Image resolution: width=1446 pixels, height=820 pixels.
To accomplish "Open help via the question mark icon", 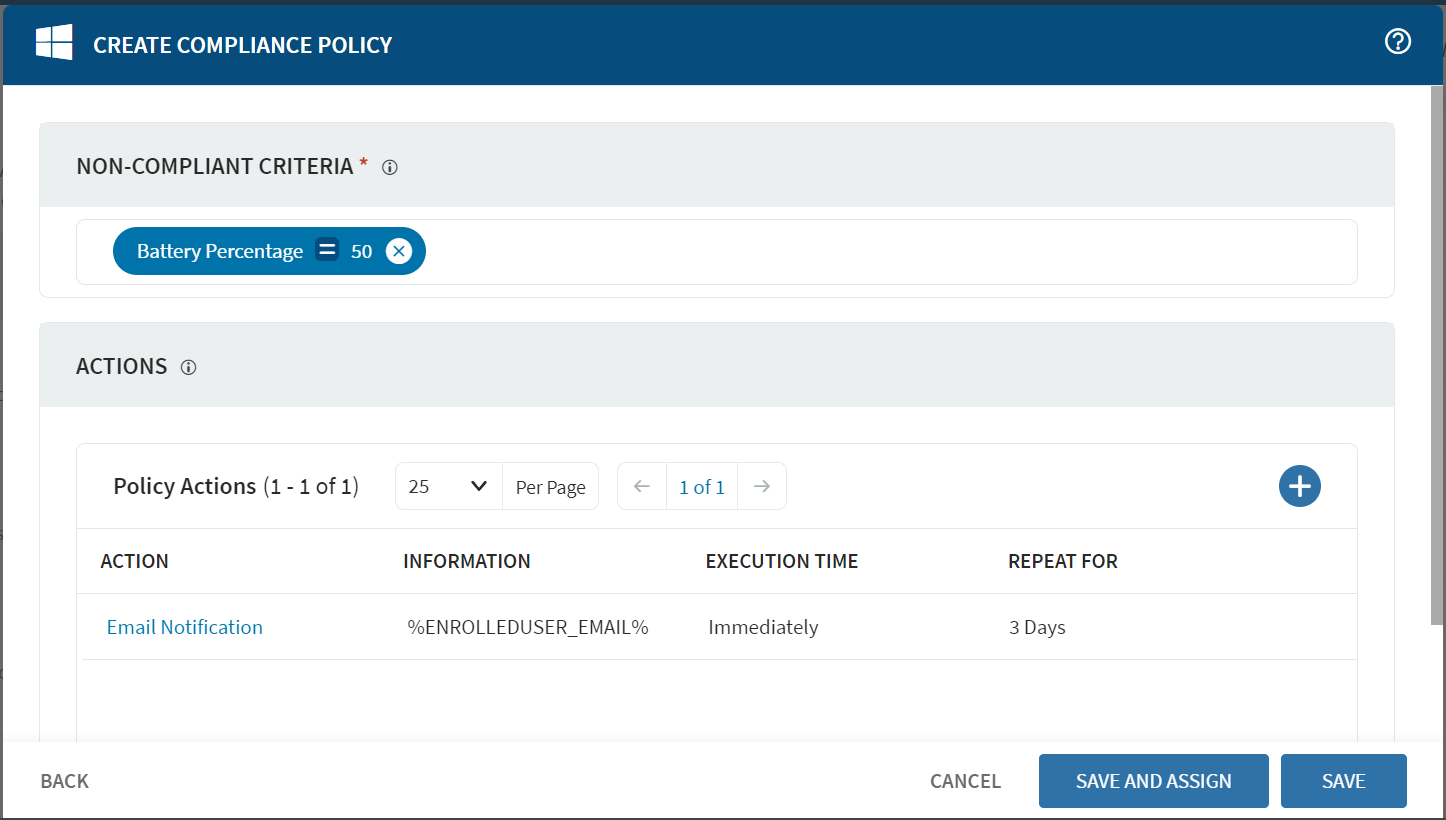I will tap(1397, 41).
